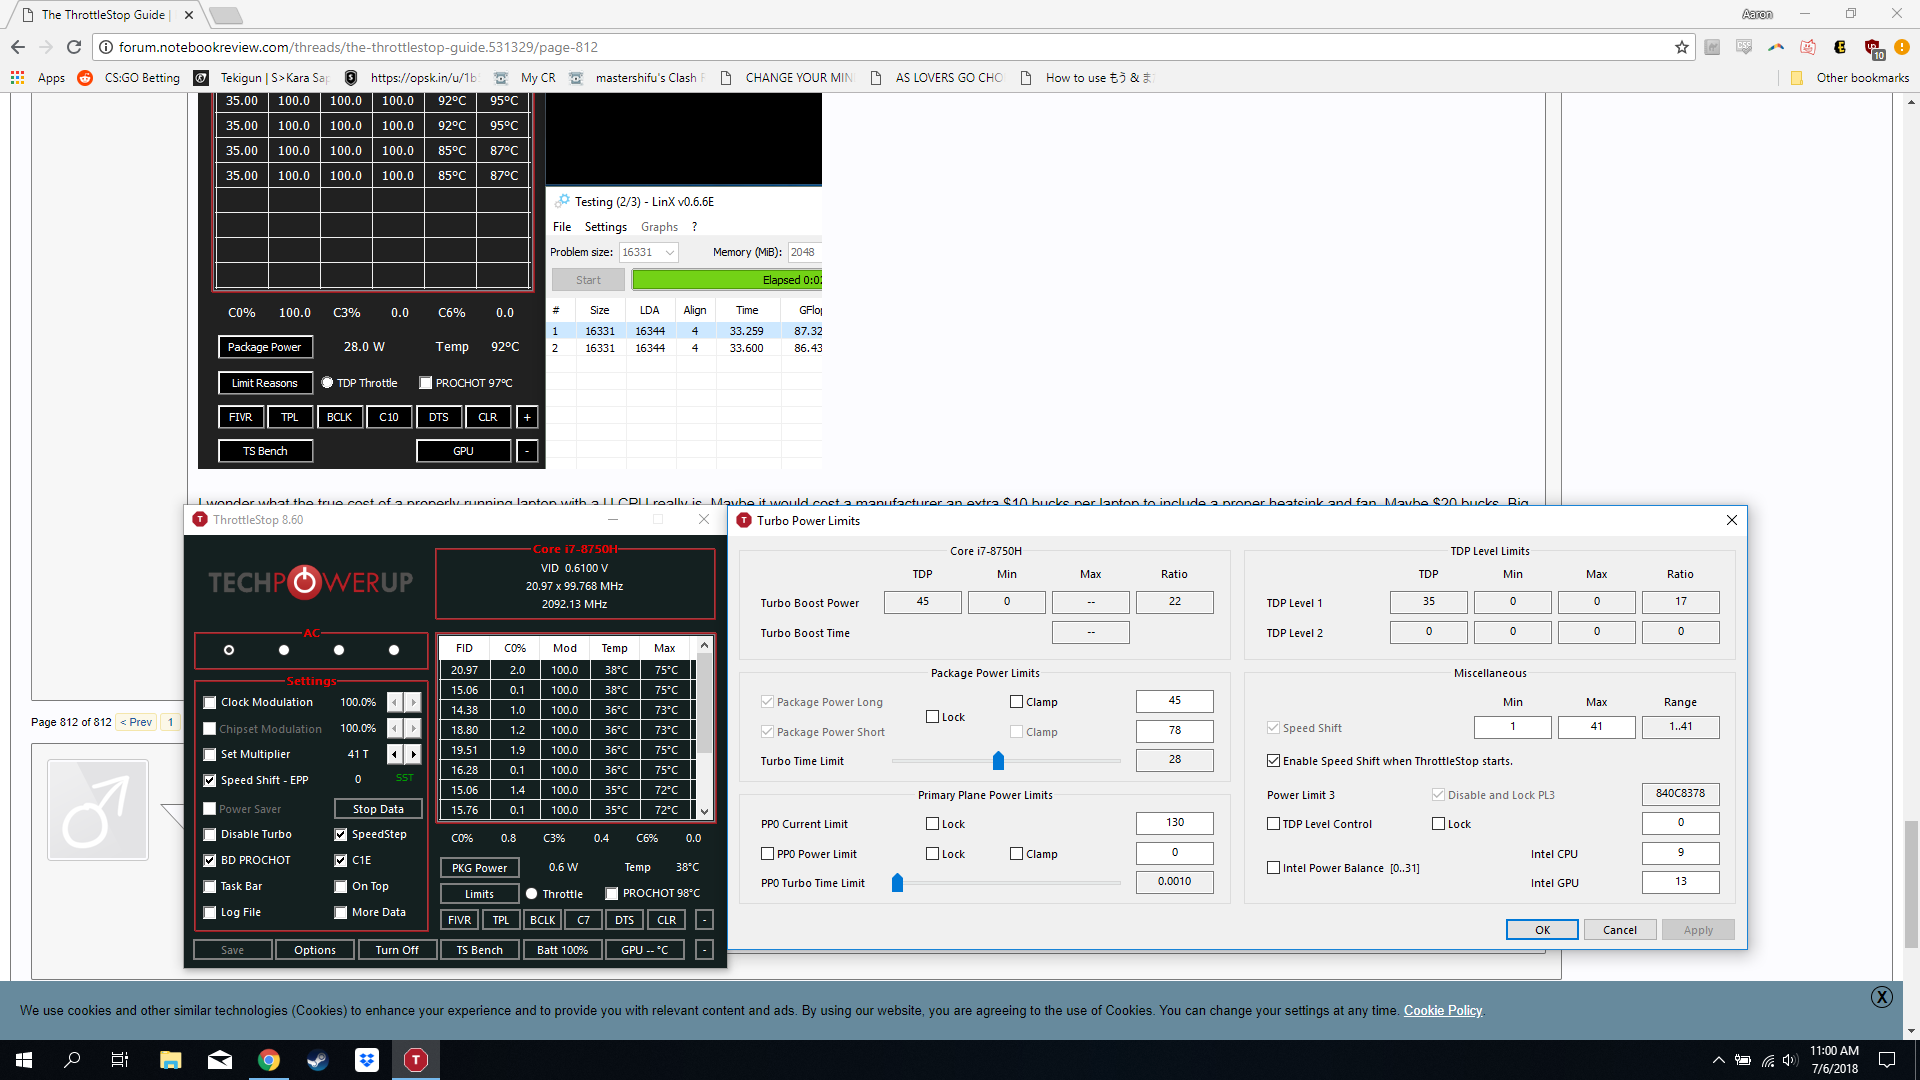Decrease Clock Modulation with the left arrow
1920x1080 pixels.
[395, 702]
